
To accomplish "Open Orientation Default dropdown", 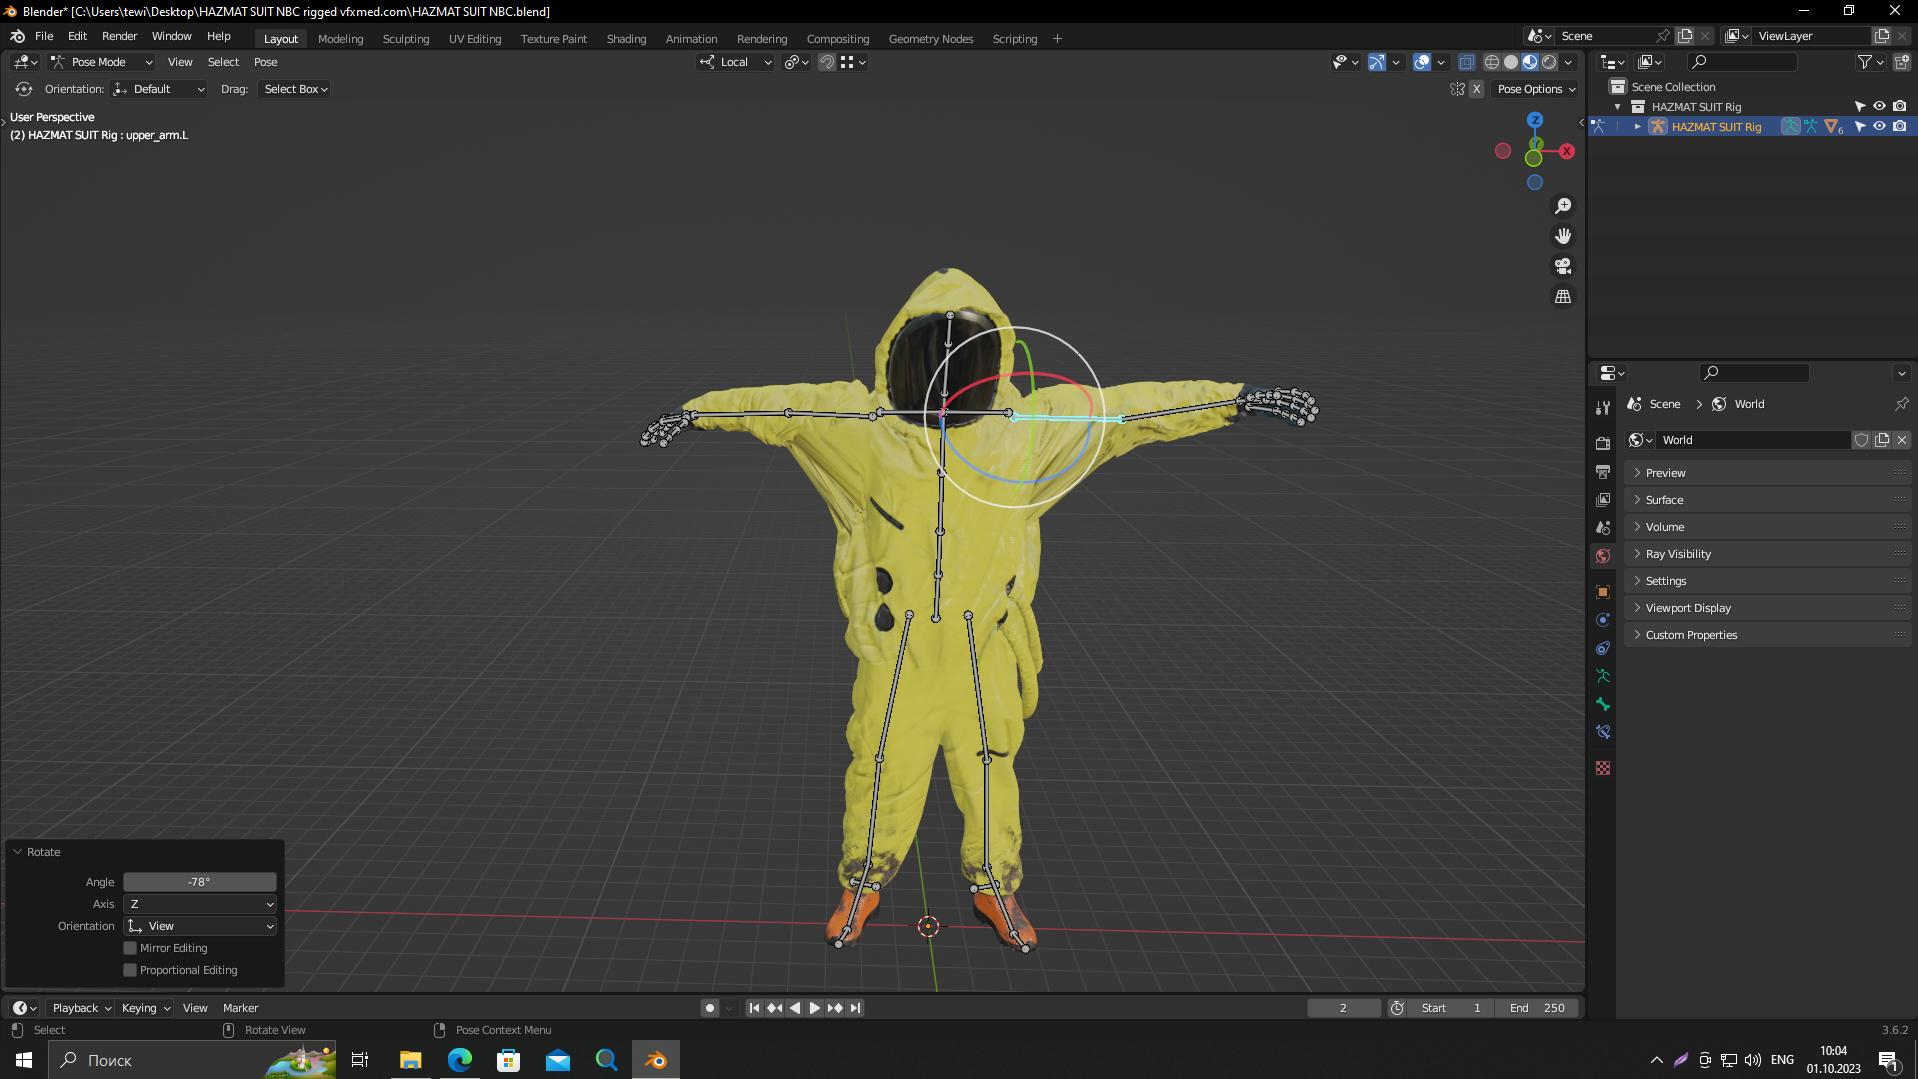I will (159, 89).
